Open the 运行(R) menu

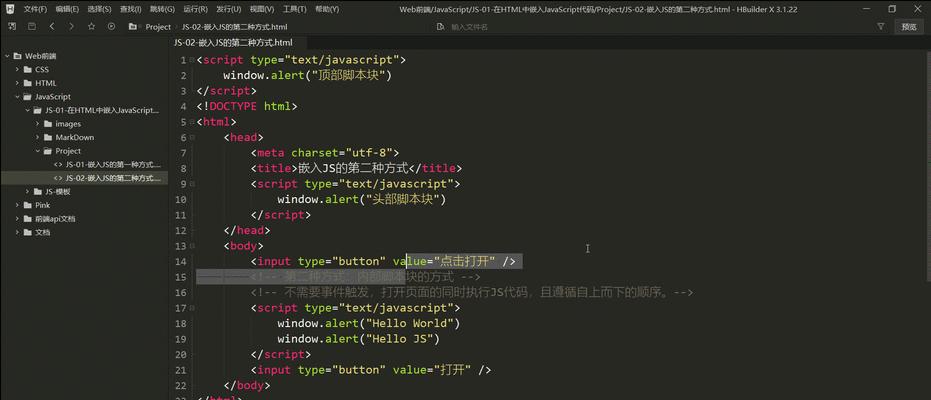(195, 9)
